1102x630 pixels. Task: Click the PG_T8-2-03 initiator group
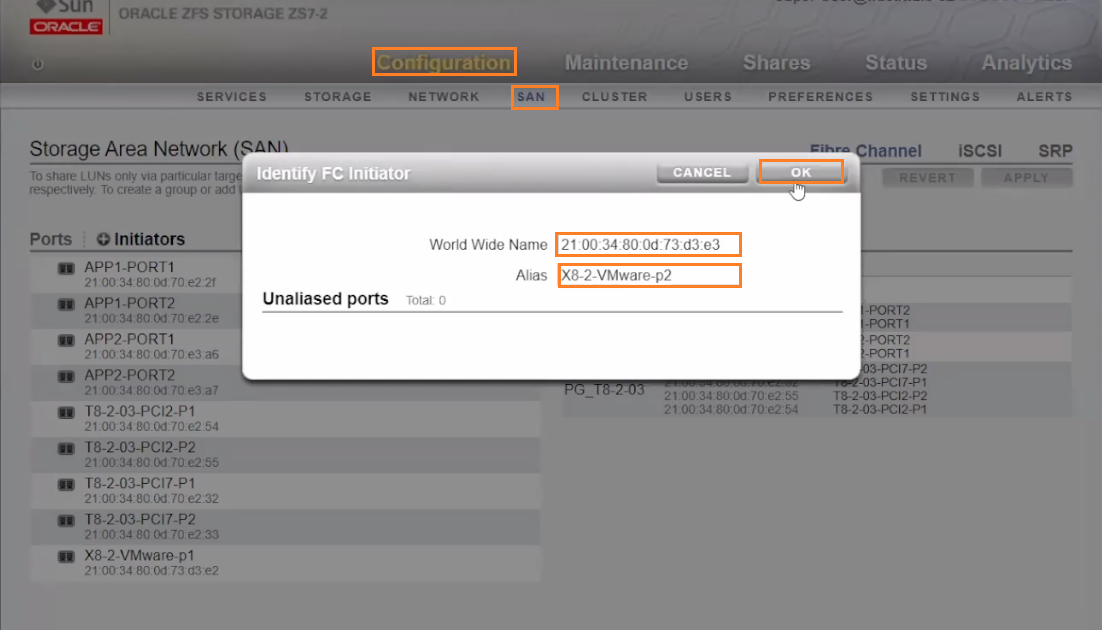[x=604, y=390]
